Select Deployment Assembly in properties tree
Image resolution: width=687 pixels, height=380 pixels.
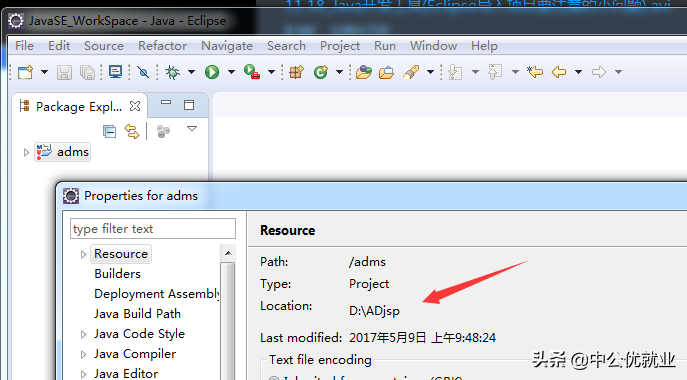tap(156, 294)
